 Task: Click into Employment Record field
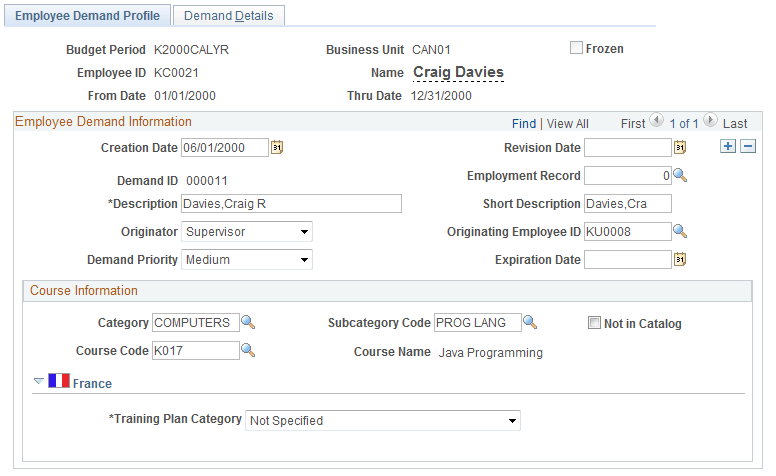click(x=628, y=176)
